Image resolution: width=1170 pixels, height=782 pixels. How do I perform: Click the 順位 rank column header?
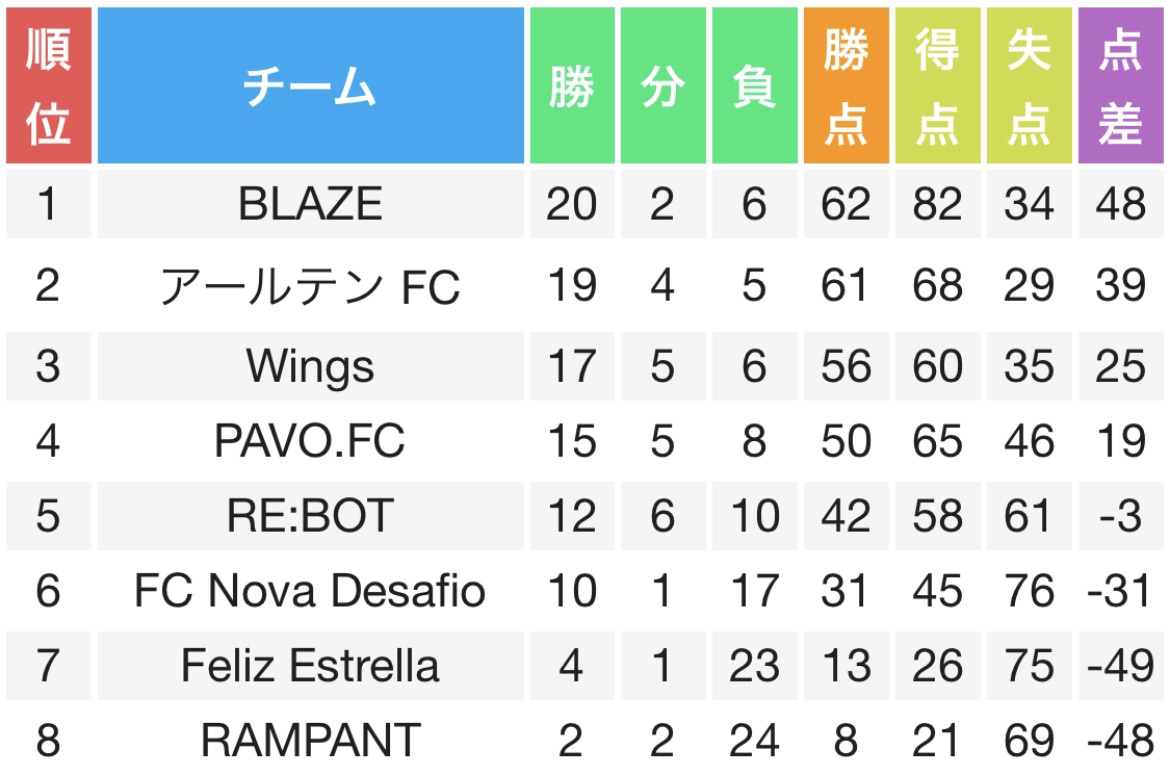pyautogui.click(x=49, y=86)
